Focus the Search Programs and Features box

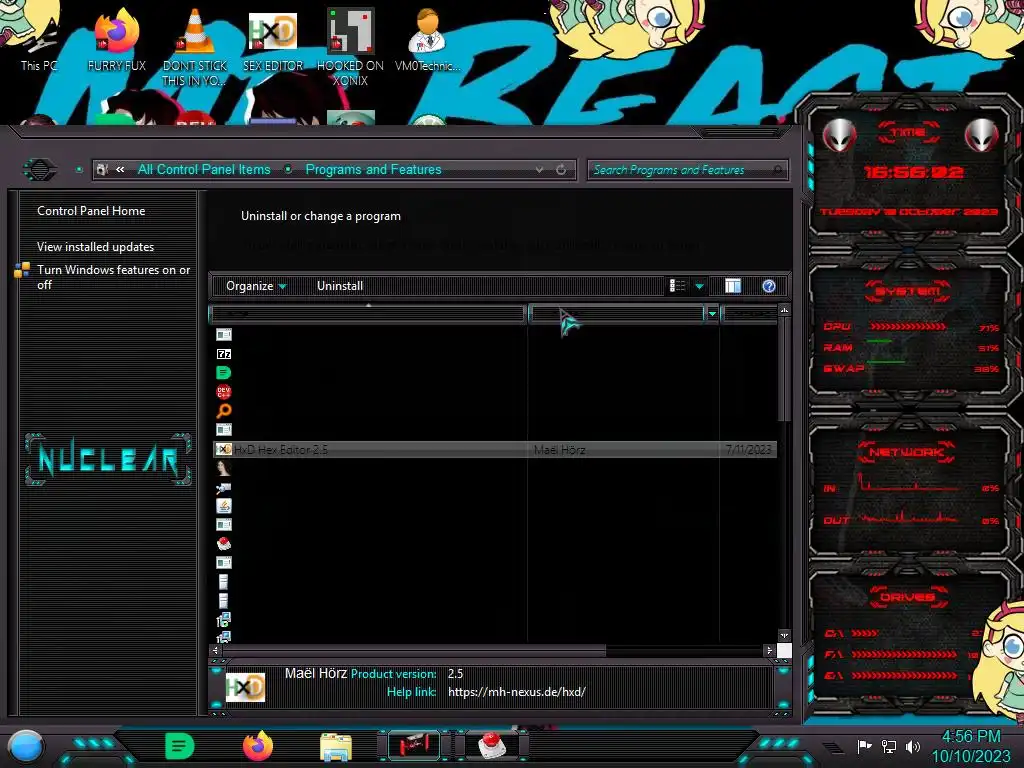click(x=687, y=170)
